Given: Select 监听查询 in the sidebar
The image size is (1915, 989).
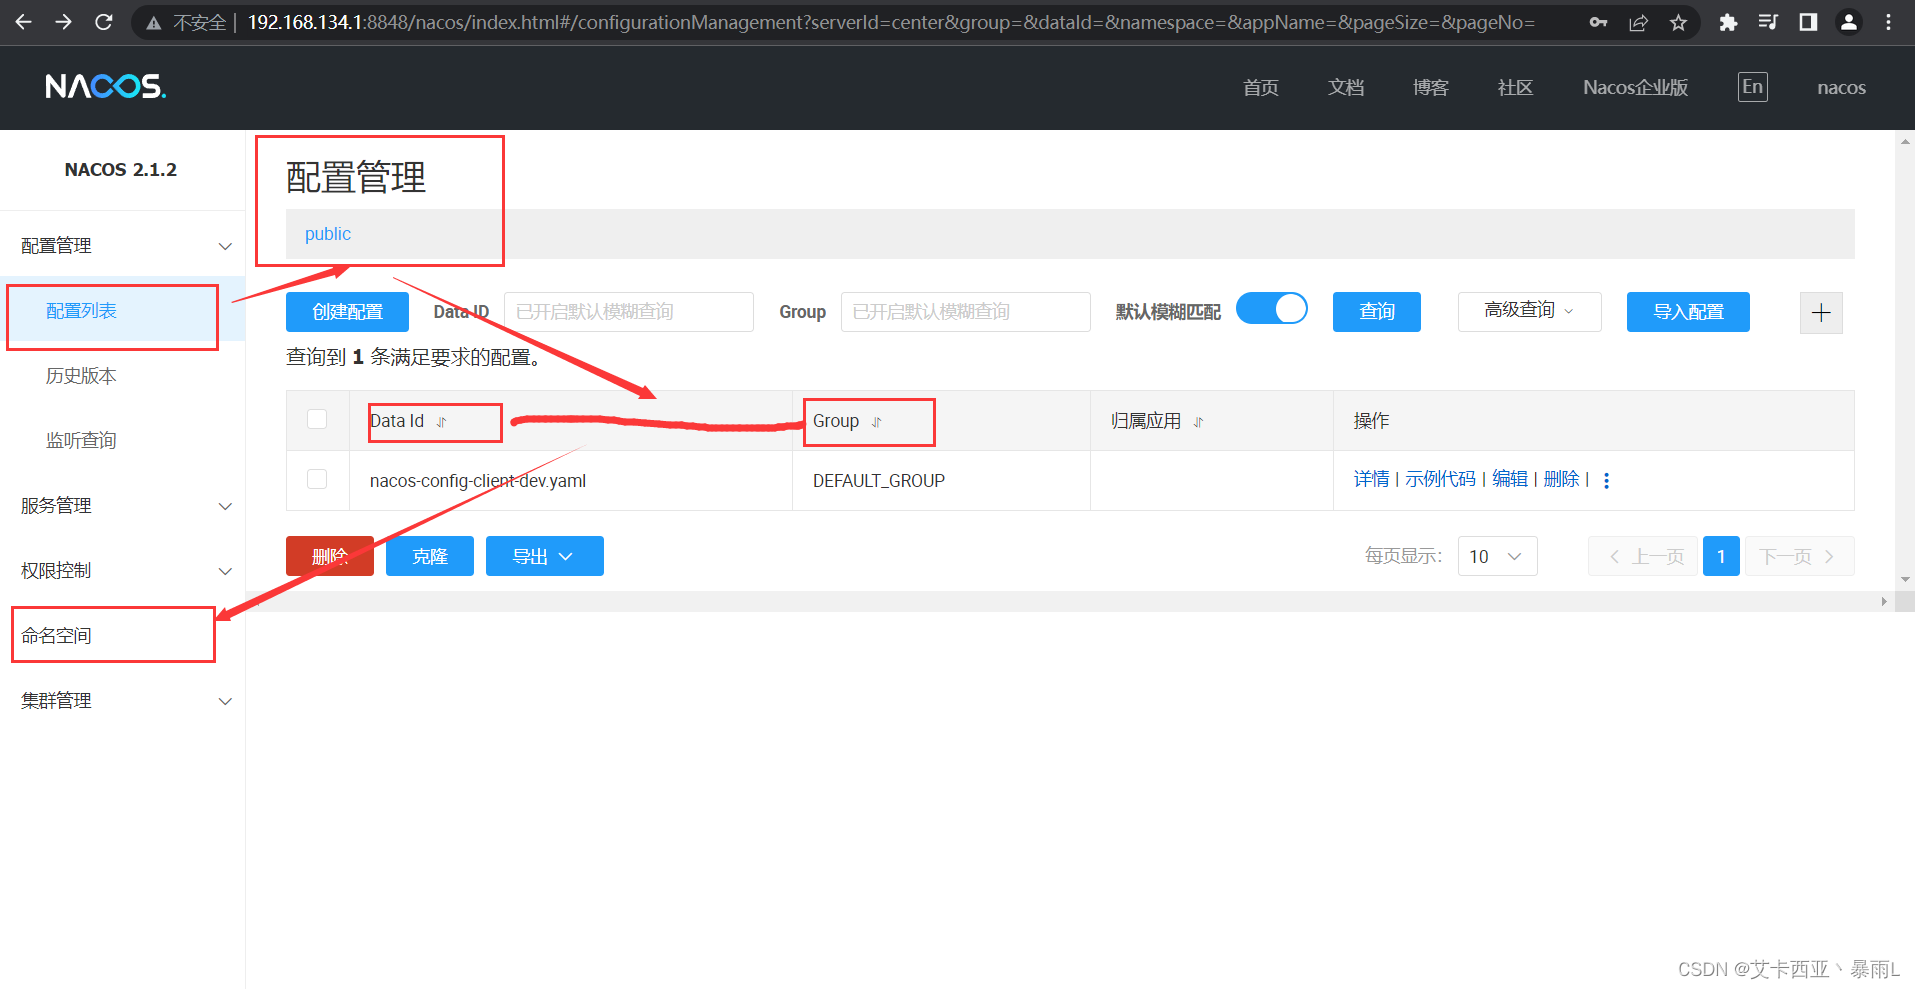Looking at the screenshot, I should 81,441.
